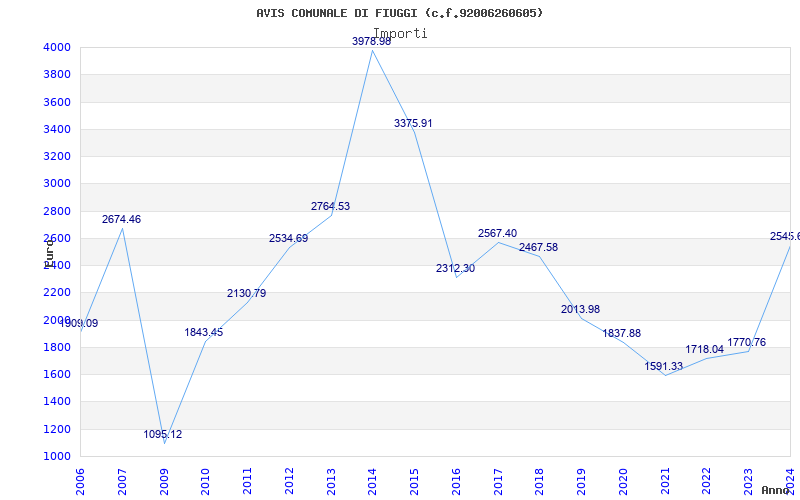Click the x-axis year 2009
Image resolution: width=800 pixels, height=500 pixels.
click(x=164, y=482)
